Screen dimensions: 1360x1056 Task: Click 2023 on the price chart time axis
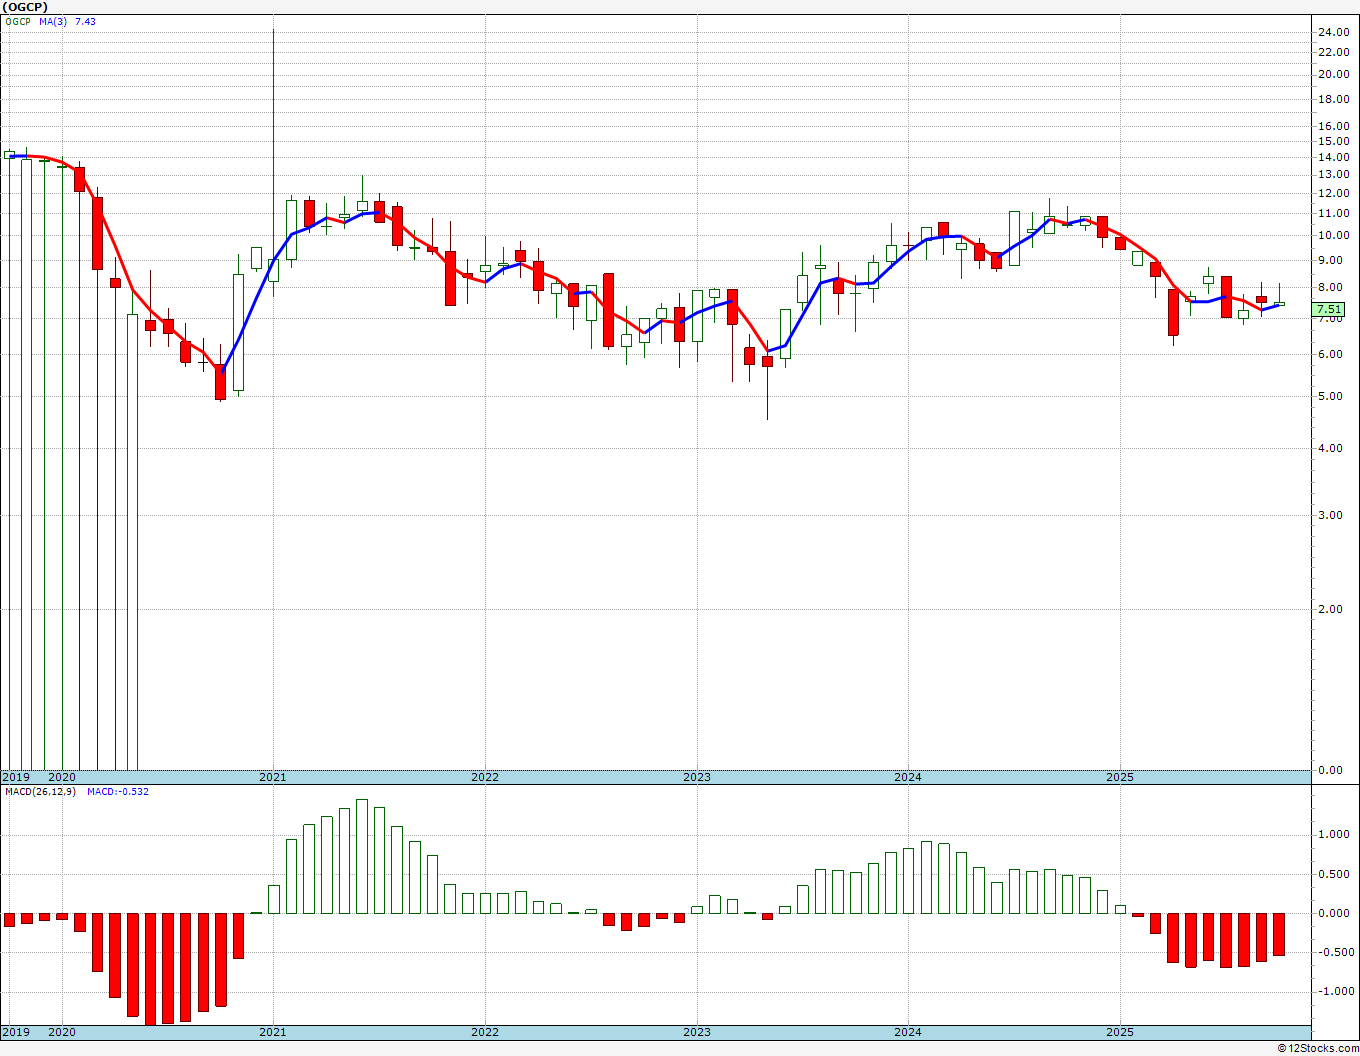697,777
